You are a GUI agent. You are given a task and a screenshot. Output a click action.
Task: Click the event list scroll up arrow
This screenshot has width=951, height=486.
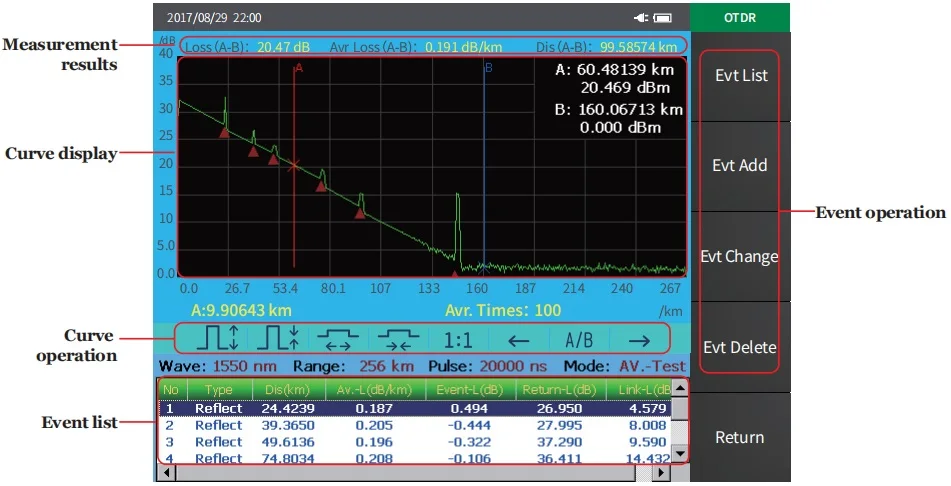680,387
